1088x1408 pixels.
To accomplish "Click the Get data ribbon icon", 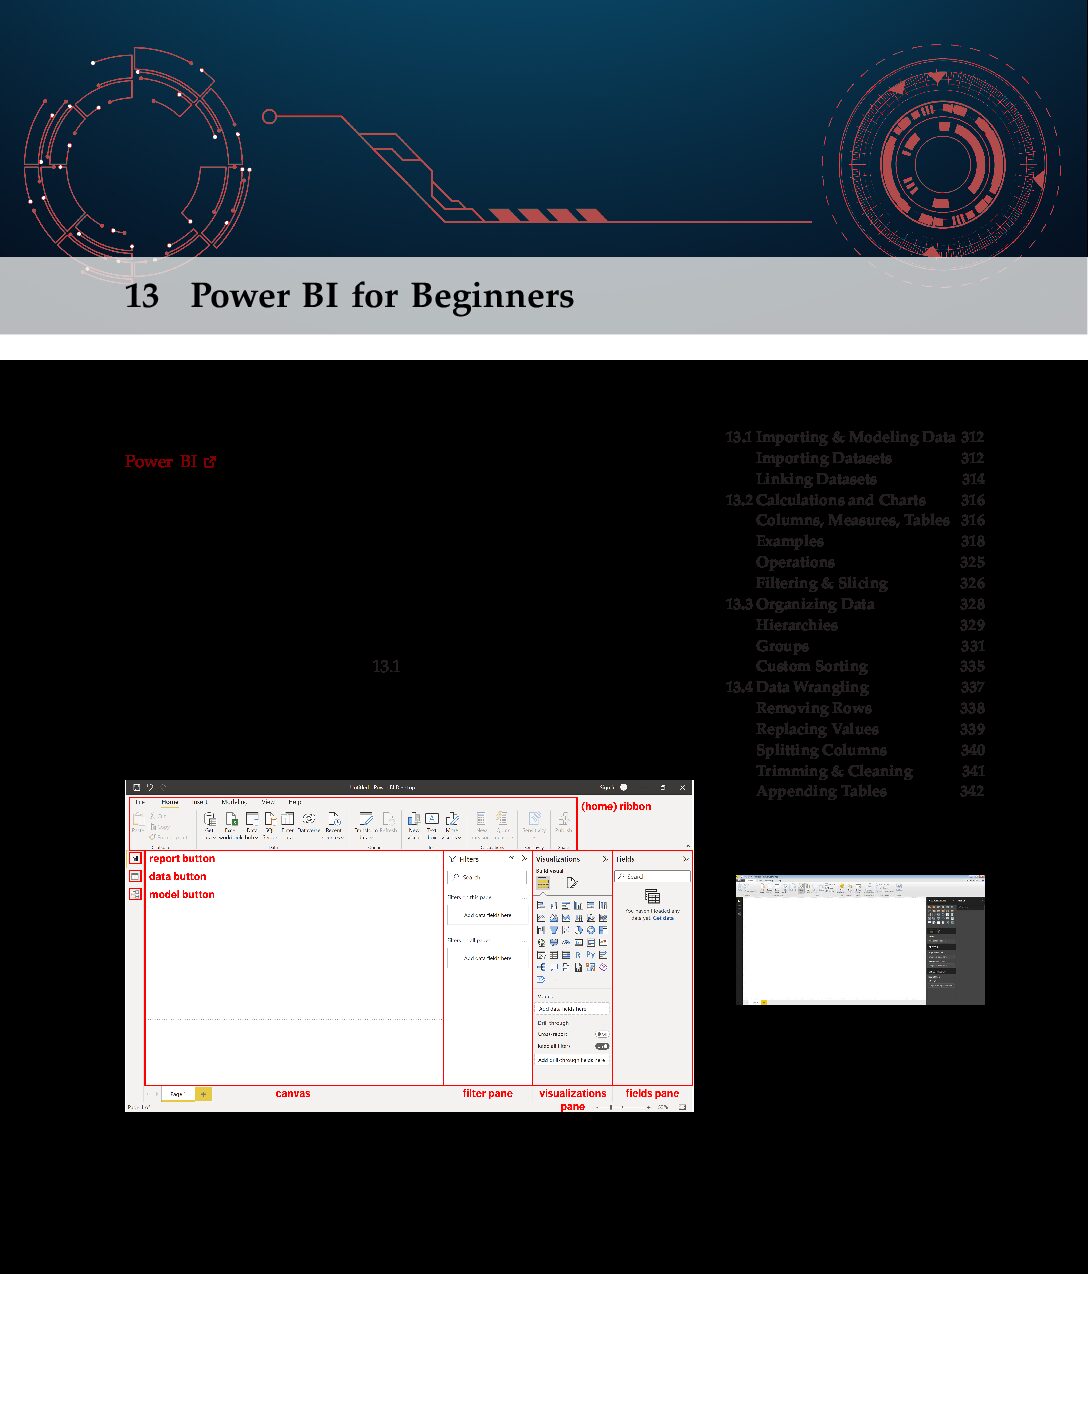I will [209, 819].
